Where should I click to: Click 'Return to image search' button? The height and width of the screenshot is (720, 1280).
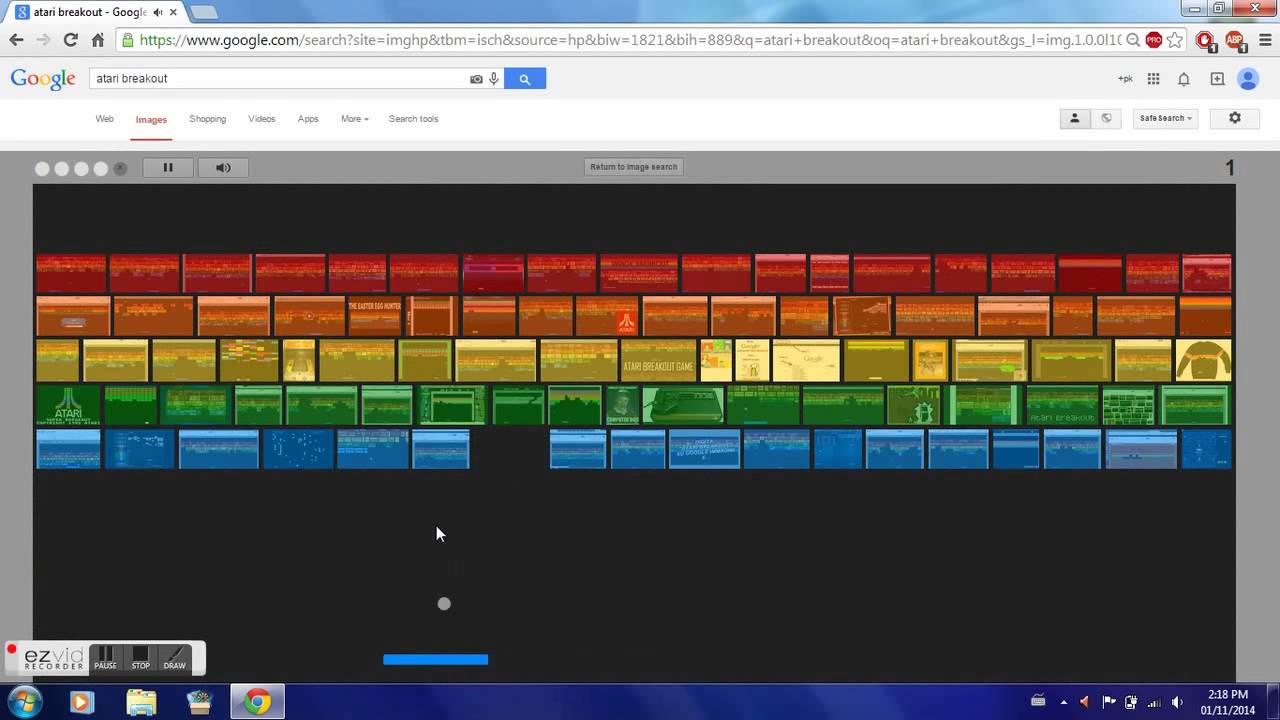(x=634, y=167)
